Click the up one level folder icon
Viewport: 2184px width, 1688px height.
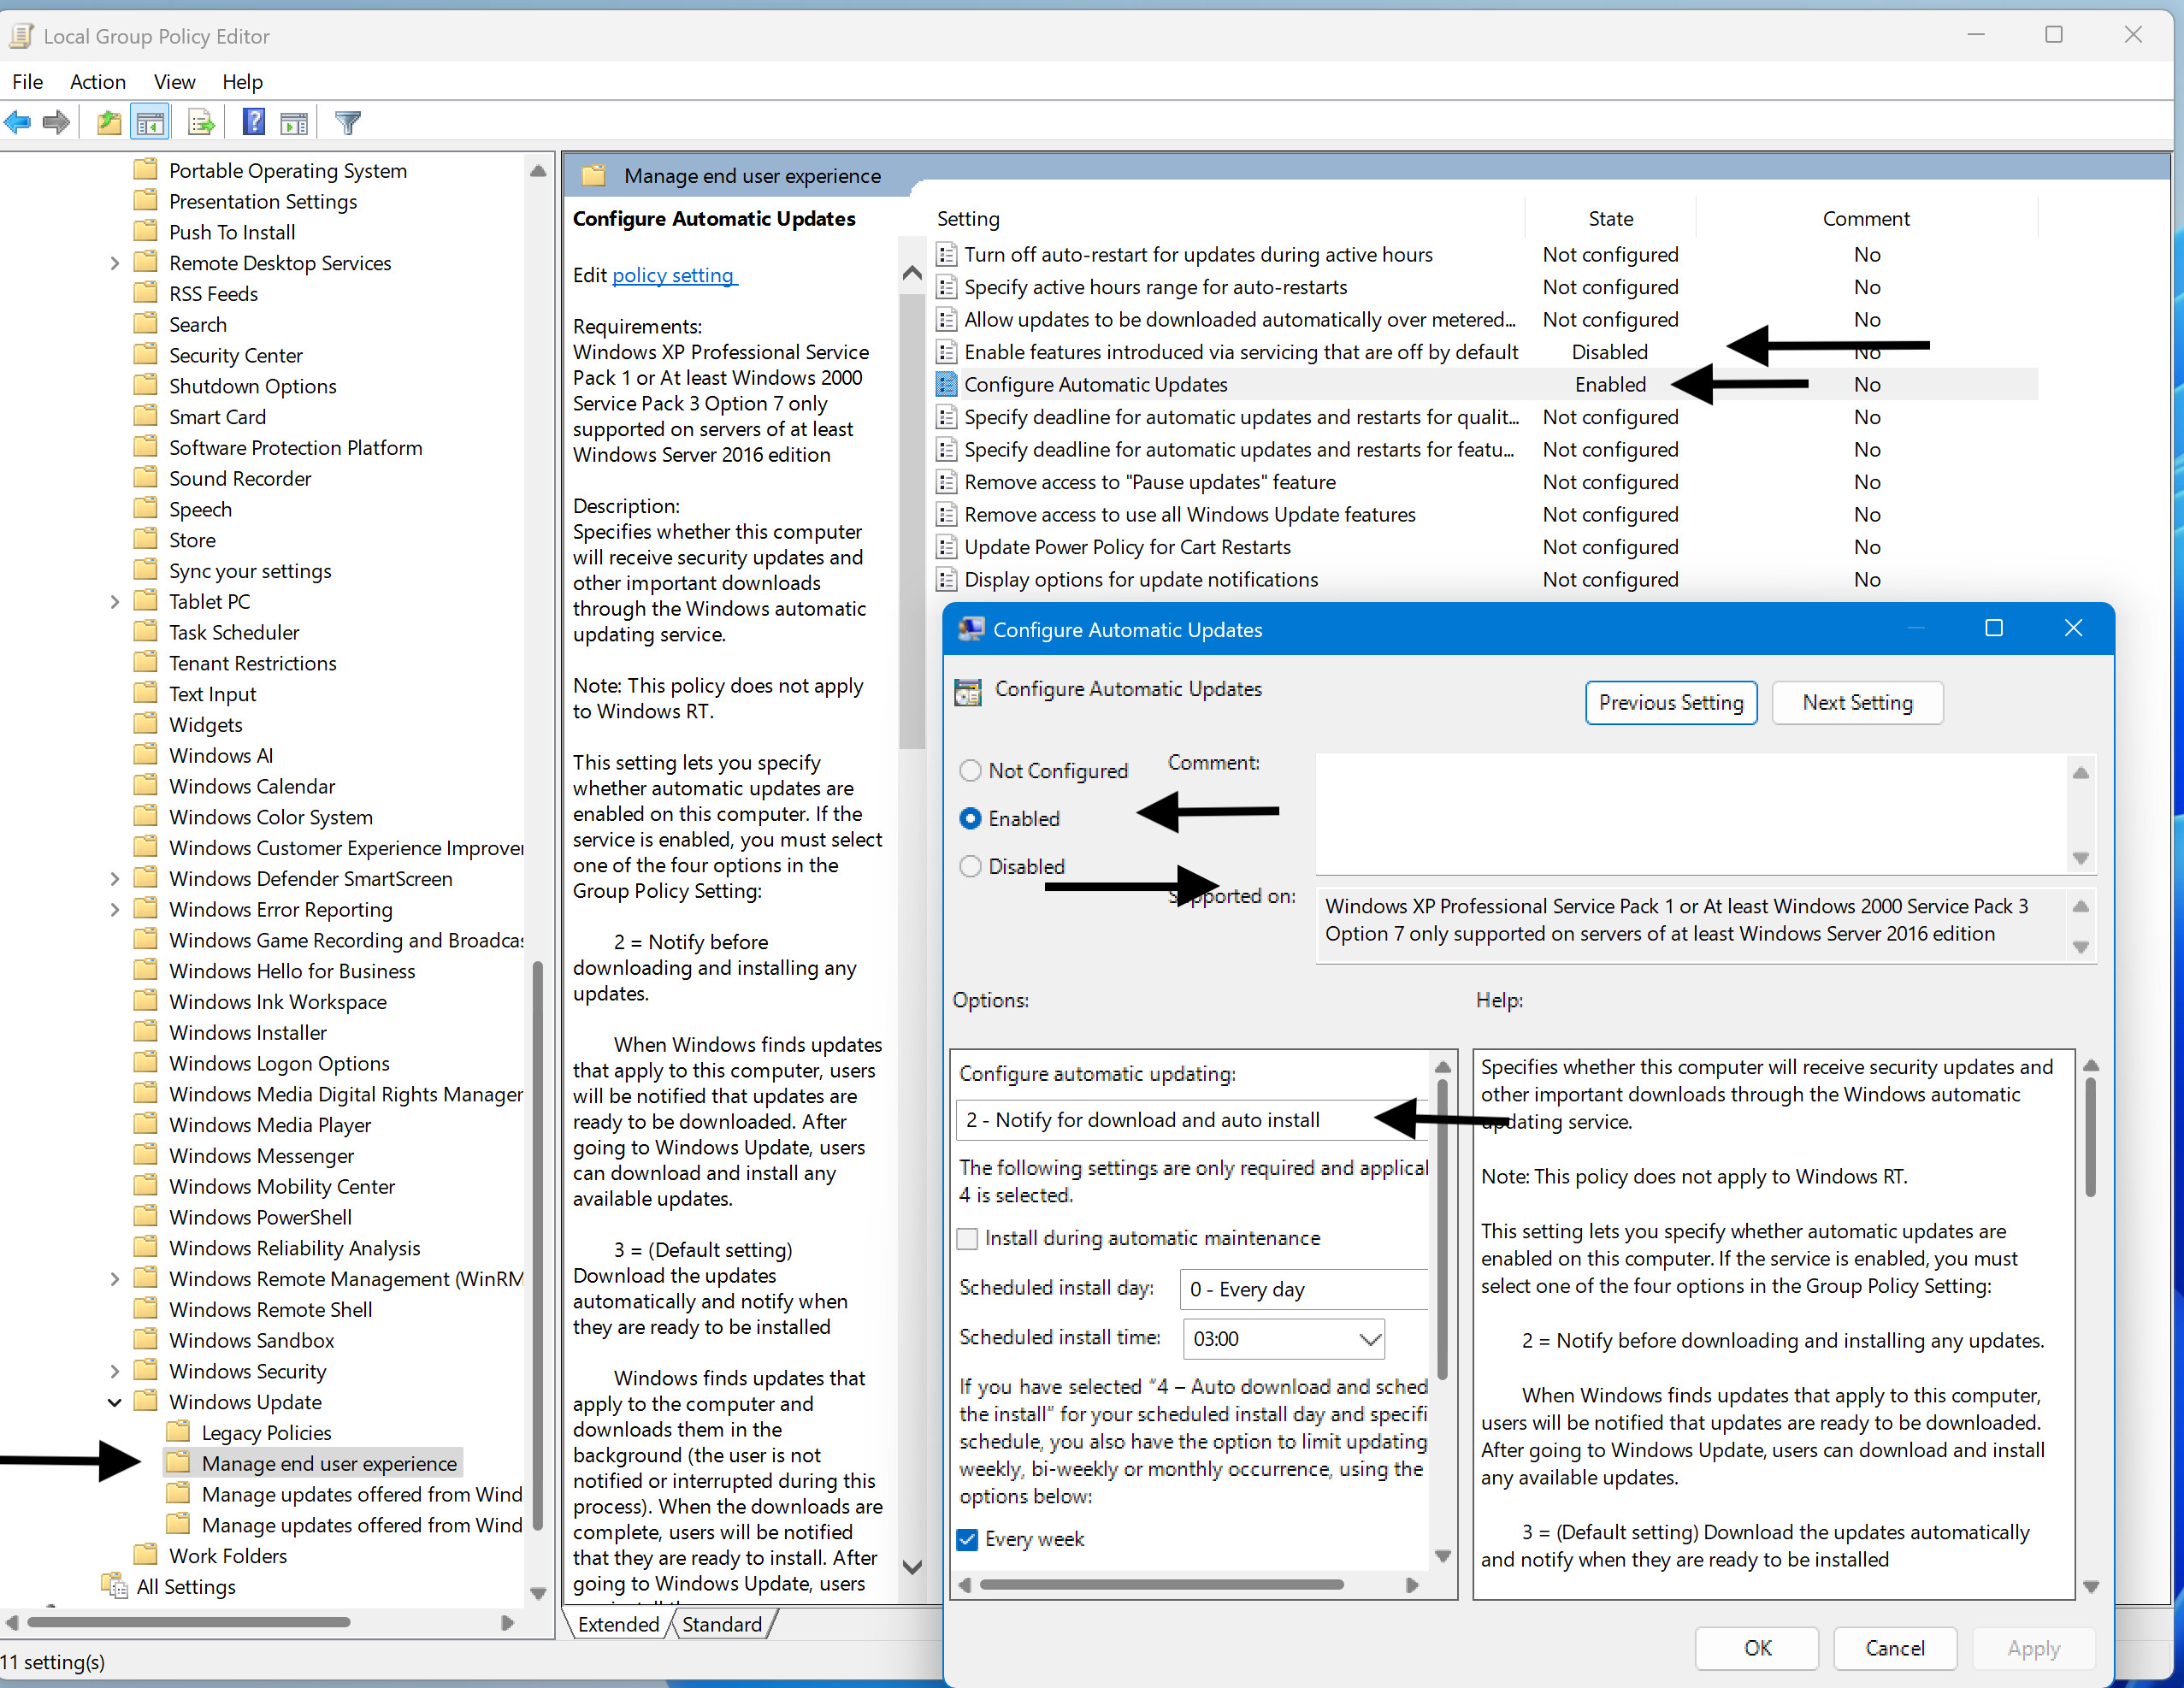pyautogui.click(x=108, y=121)
